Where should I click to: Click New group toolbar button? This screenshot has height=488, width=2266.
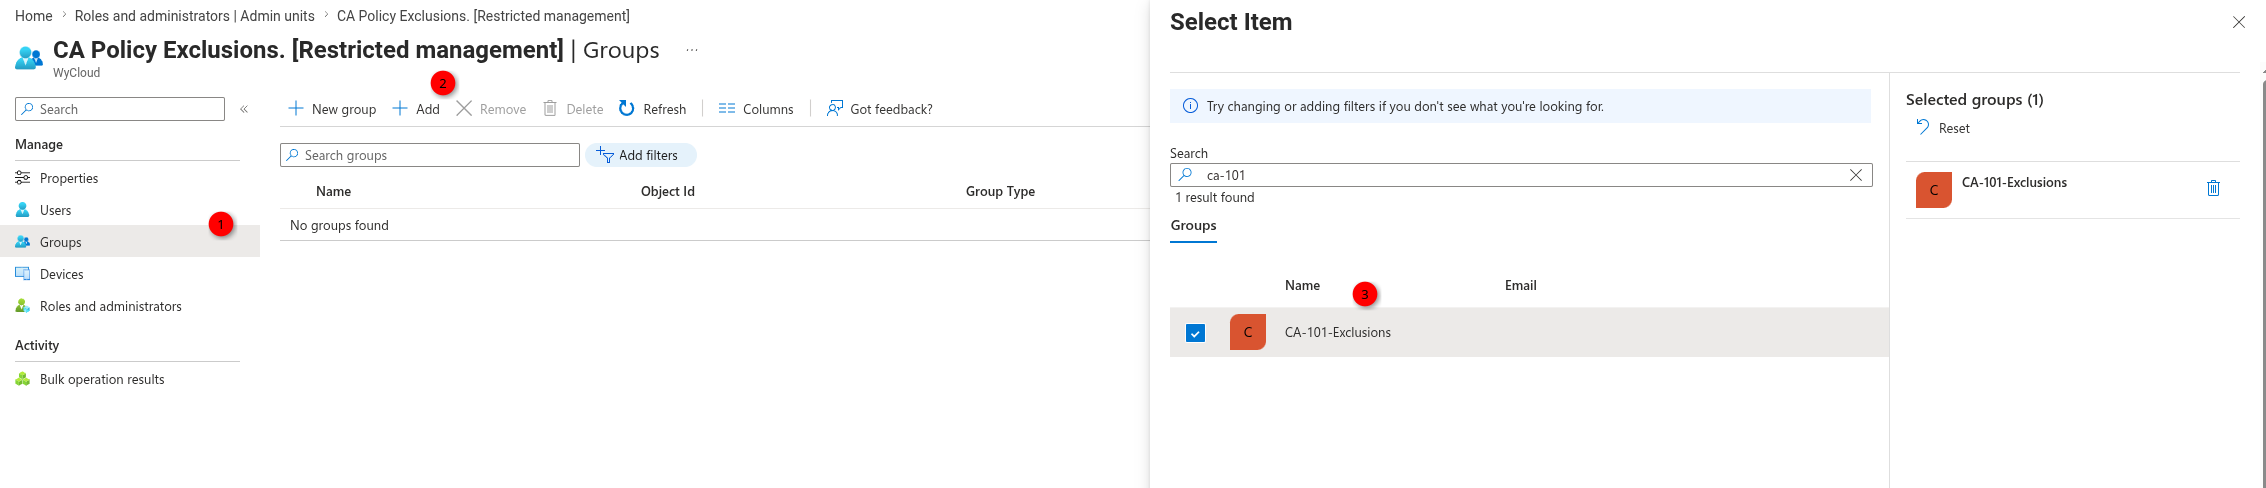[332, 109]
